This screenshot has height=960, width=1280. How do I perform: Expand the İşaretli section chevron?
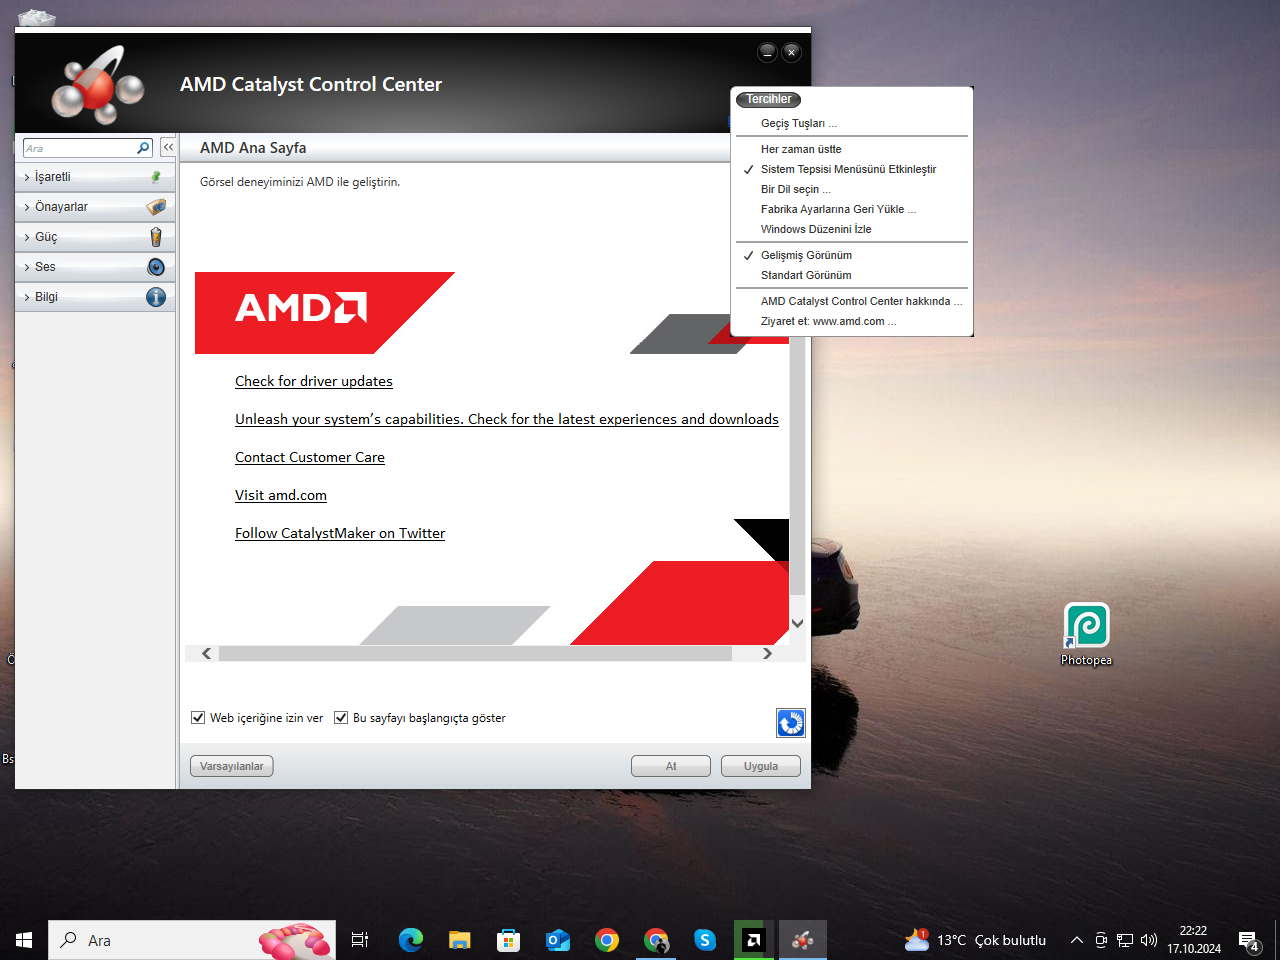click(27, 178)
